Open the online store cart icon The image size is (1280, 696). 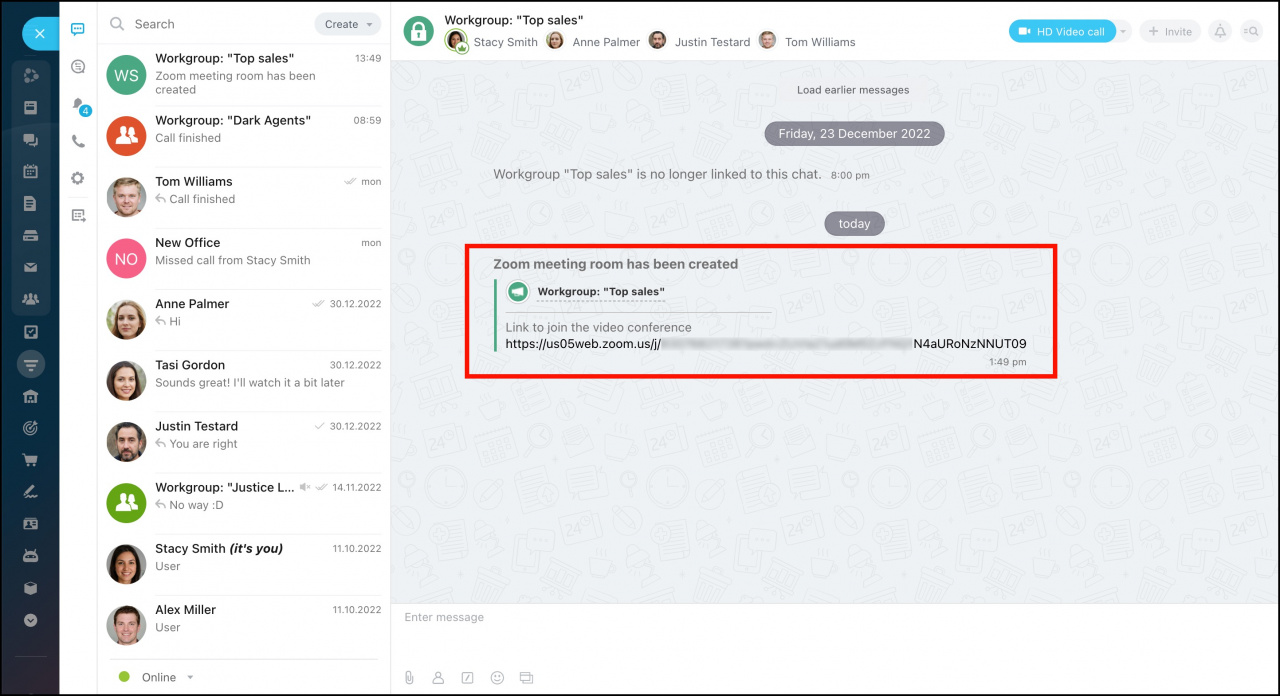coord(31,460)
